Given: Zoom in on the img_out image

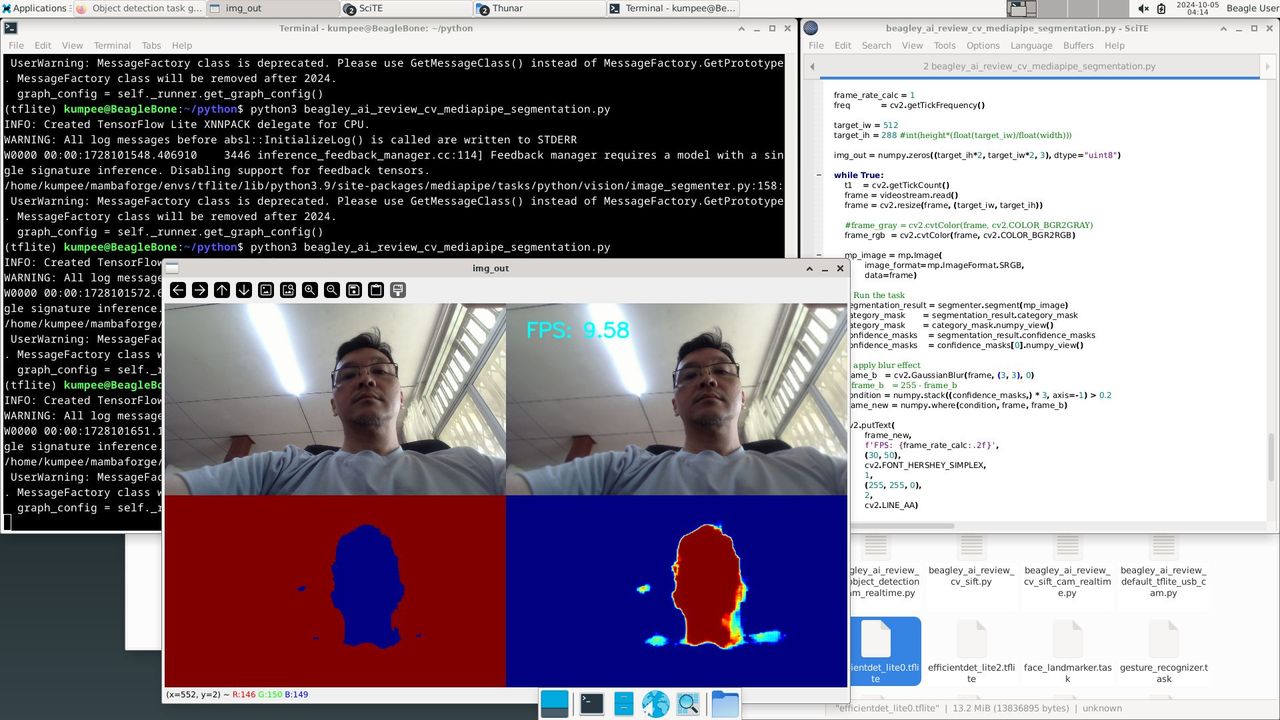Looking at the screenshot, I should pyautogui.click(x=310, y=290).
